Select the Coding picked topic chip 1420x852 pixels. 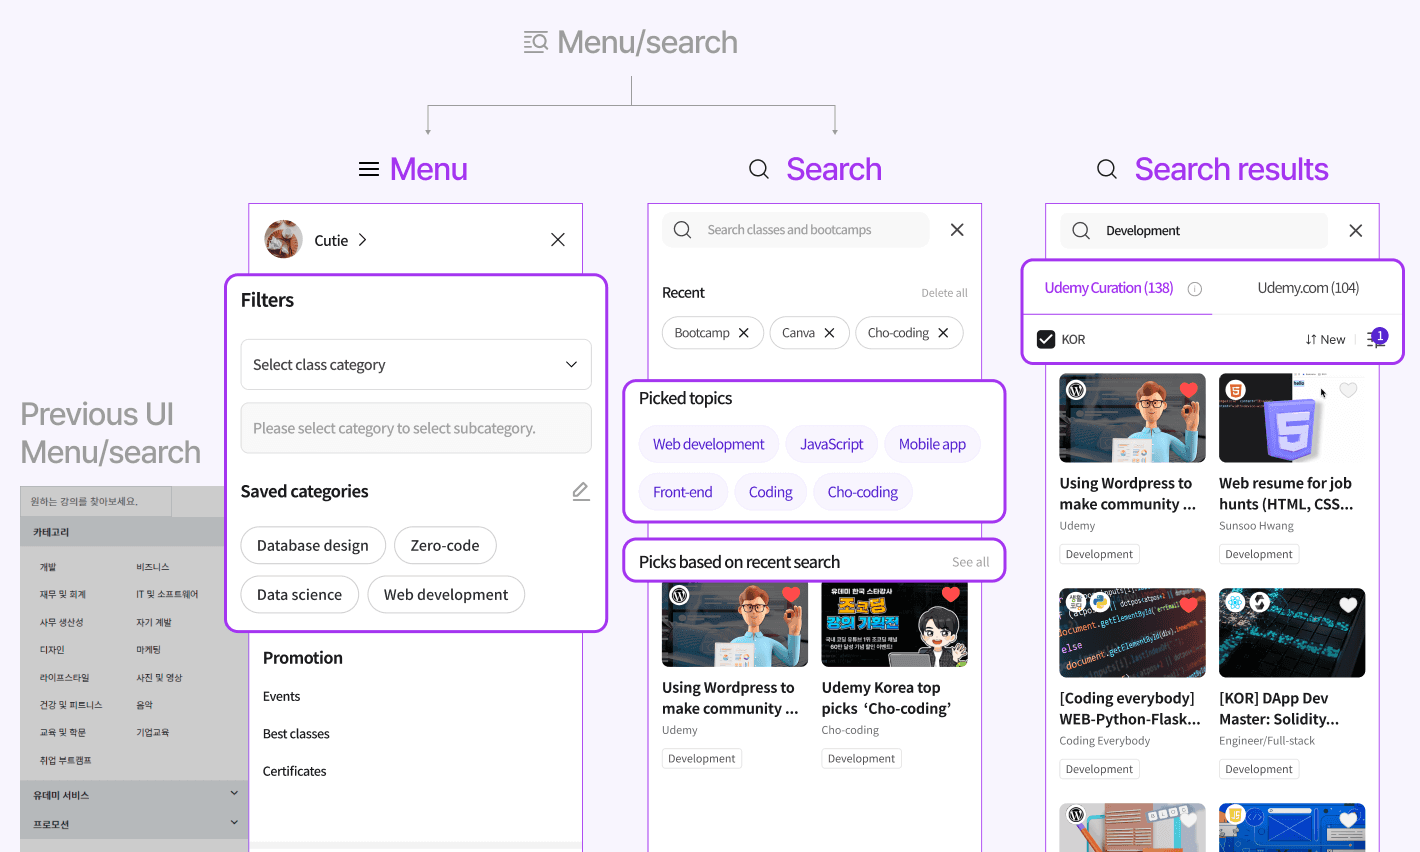click(770, 492)
